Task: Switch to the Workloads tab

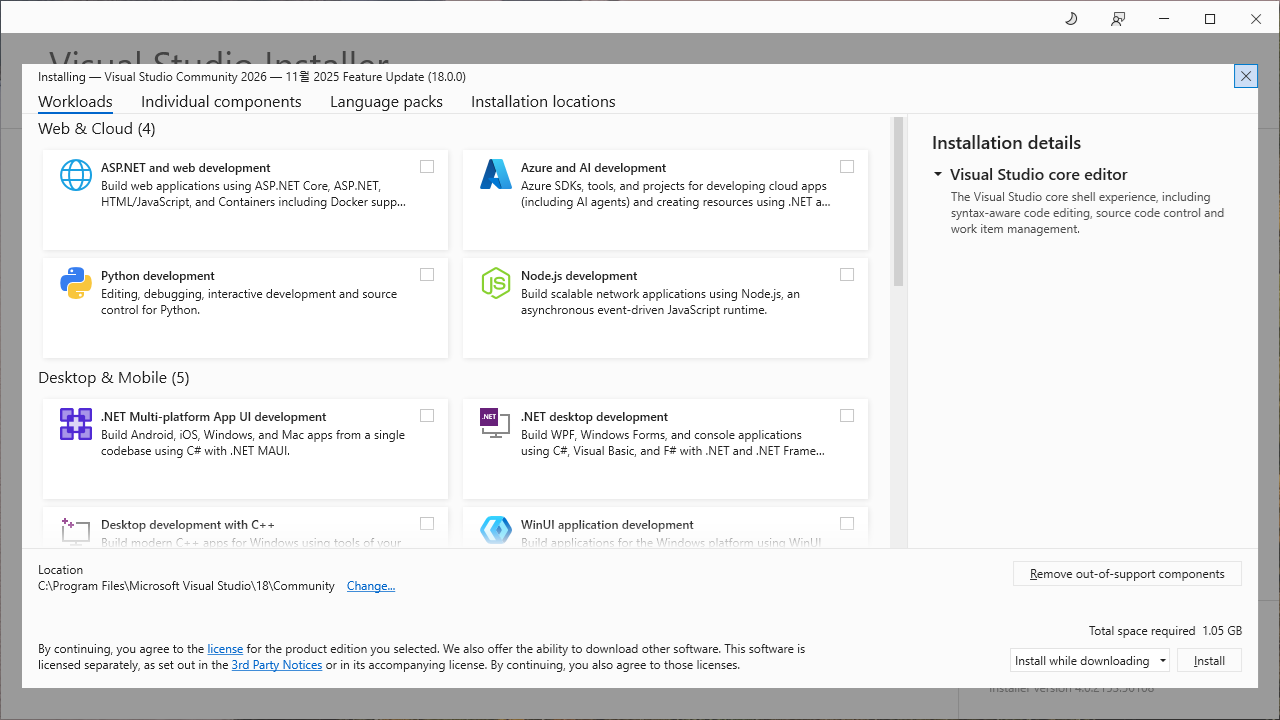Action: (x=75, y=102)
